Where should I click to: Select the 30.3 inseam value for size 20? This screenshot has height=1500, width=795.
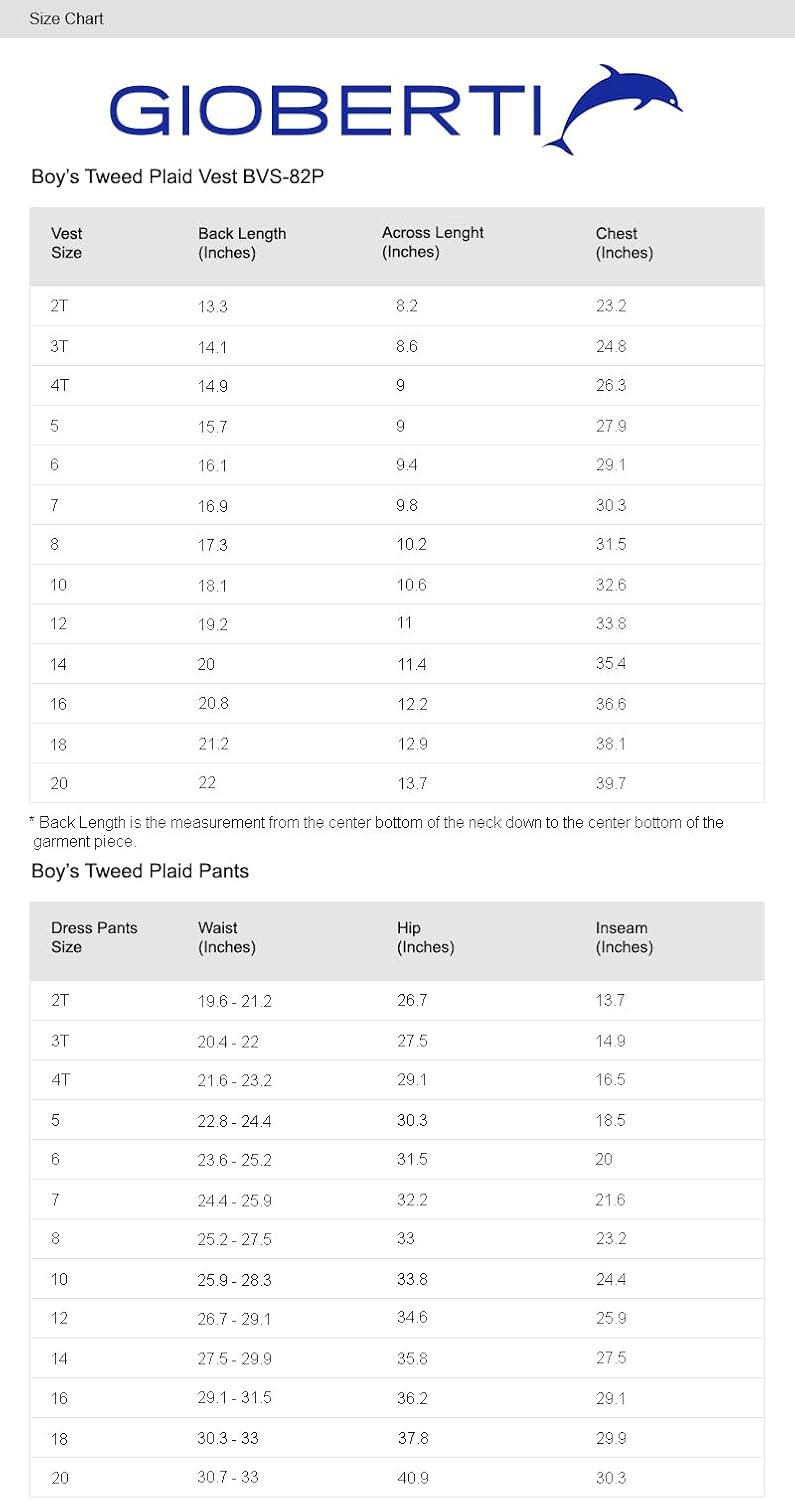[x=611, y=1477]
